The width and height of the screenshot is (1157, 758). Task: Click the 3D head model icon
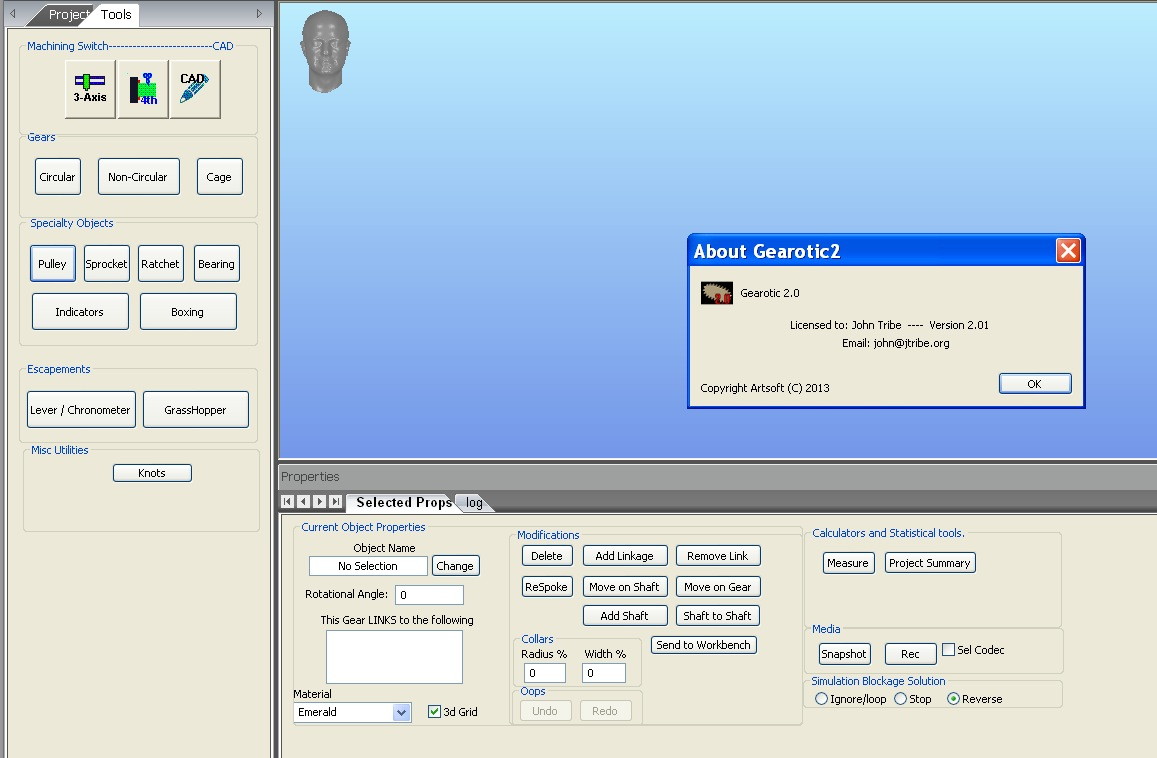323,53
